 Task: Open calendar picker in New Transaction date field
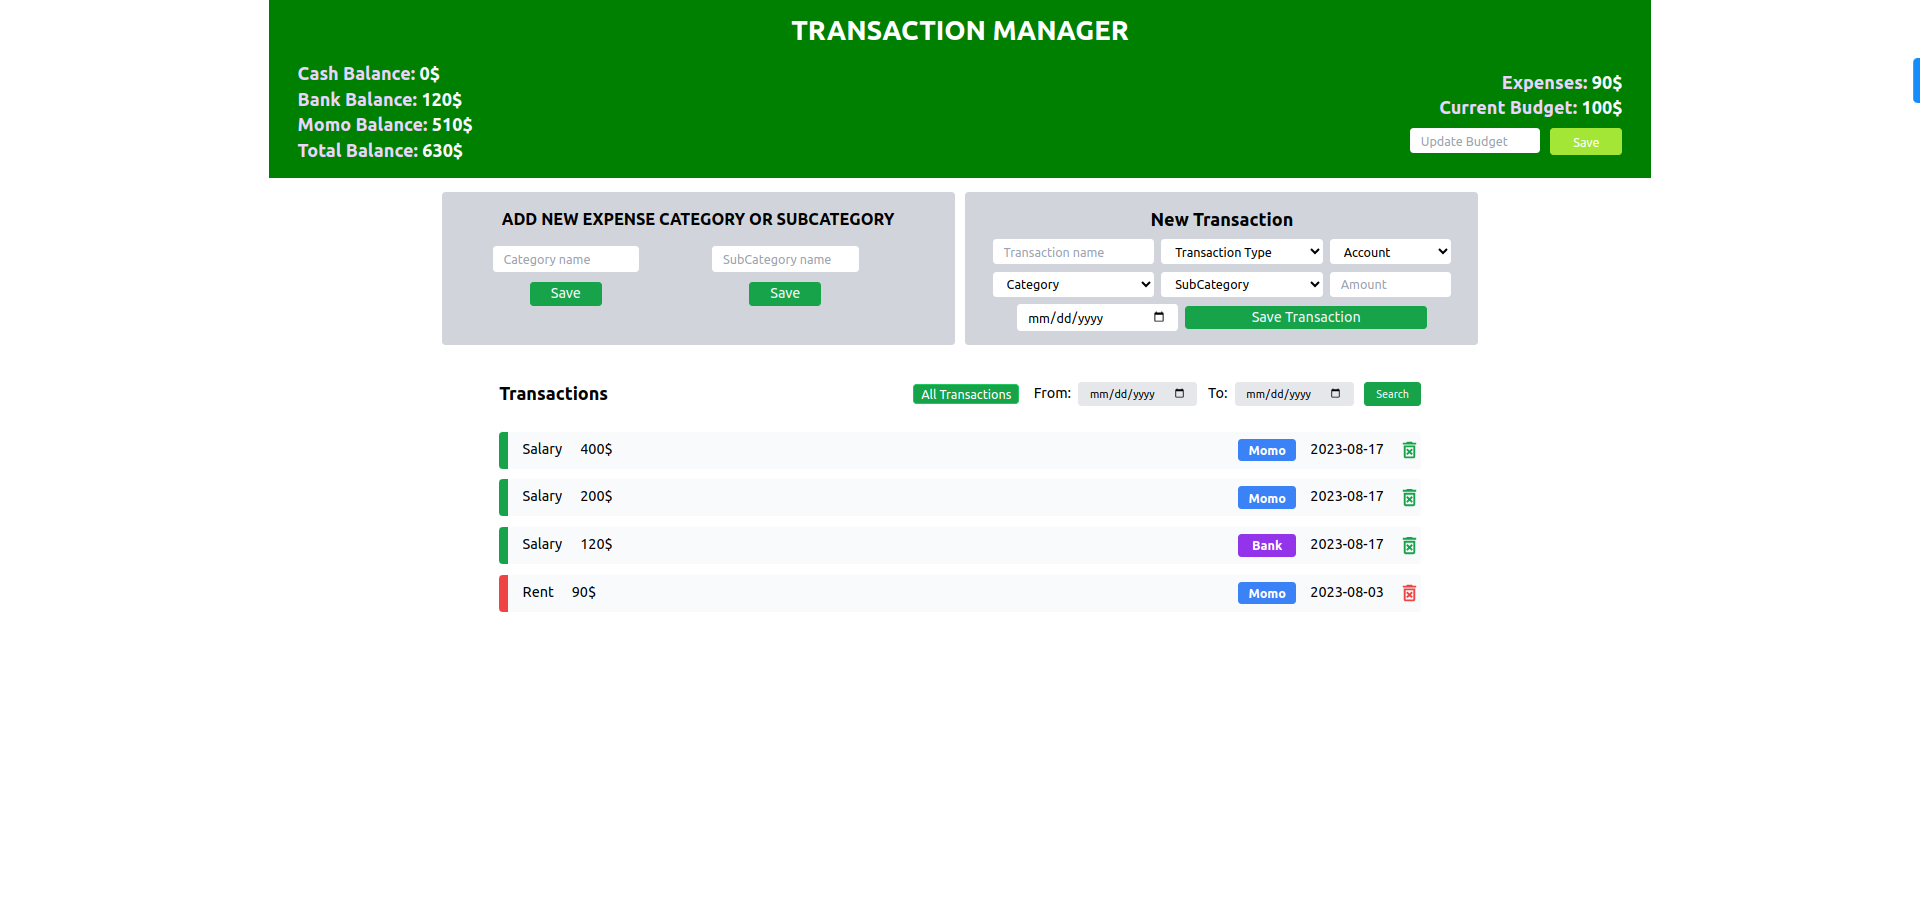[x=1159, y=317]
